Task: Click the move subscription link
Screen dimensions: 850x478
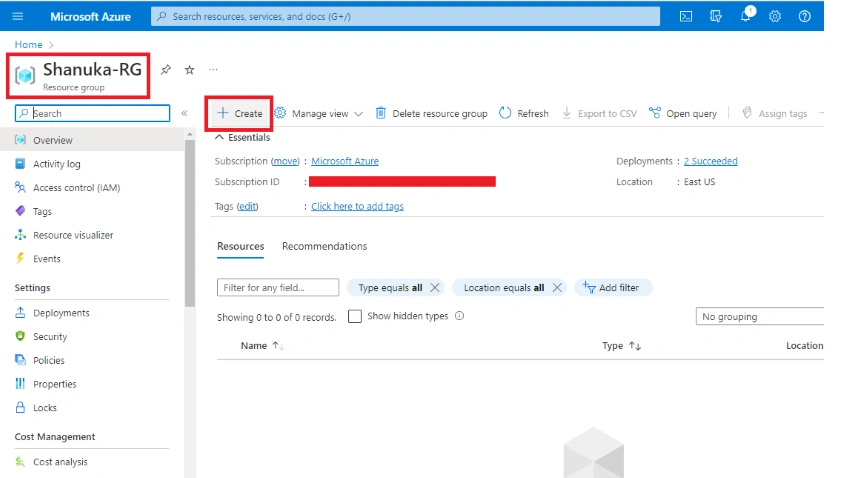Action: pyautogui.click(x=285, y=161)
